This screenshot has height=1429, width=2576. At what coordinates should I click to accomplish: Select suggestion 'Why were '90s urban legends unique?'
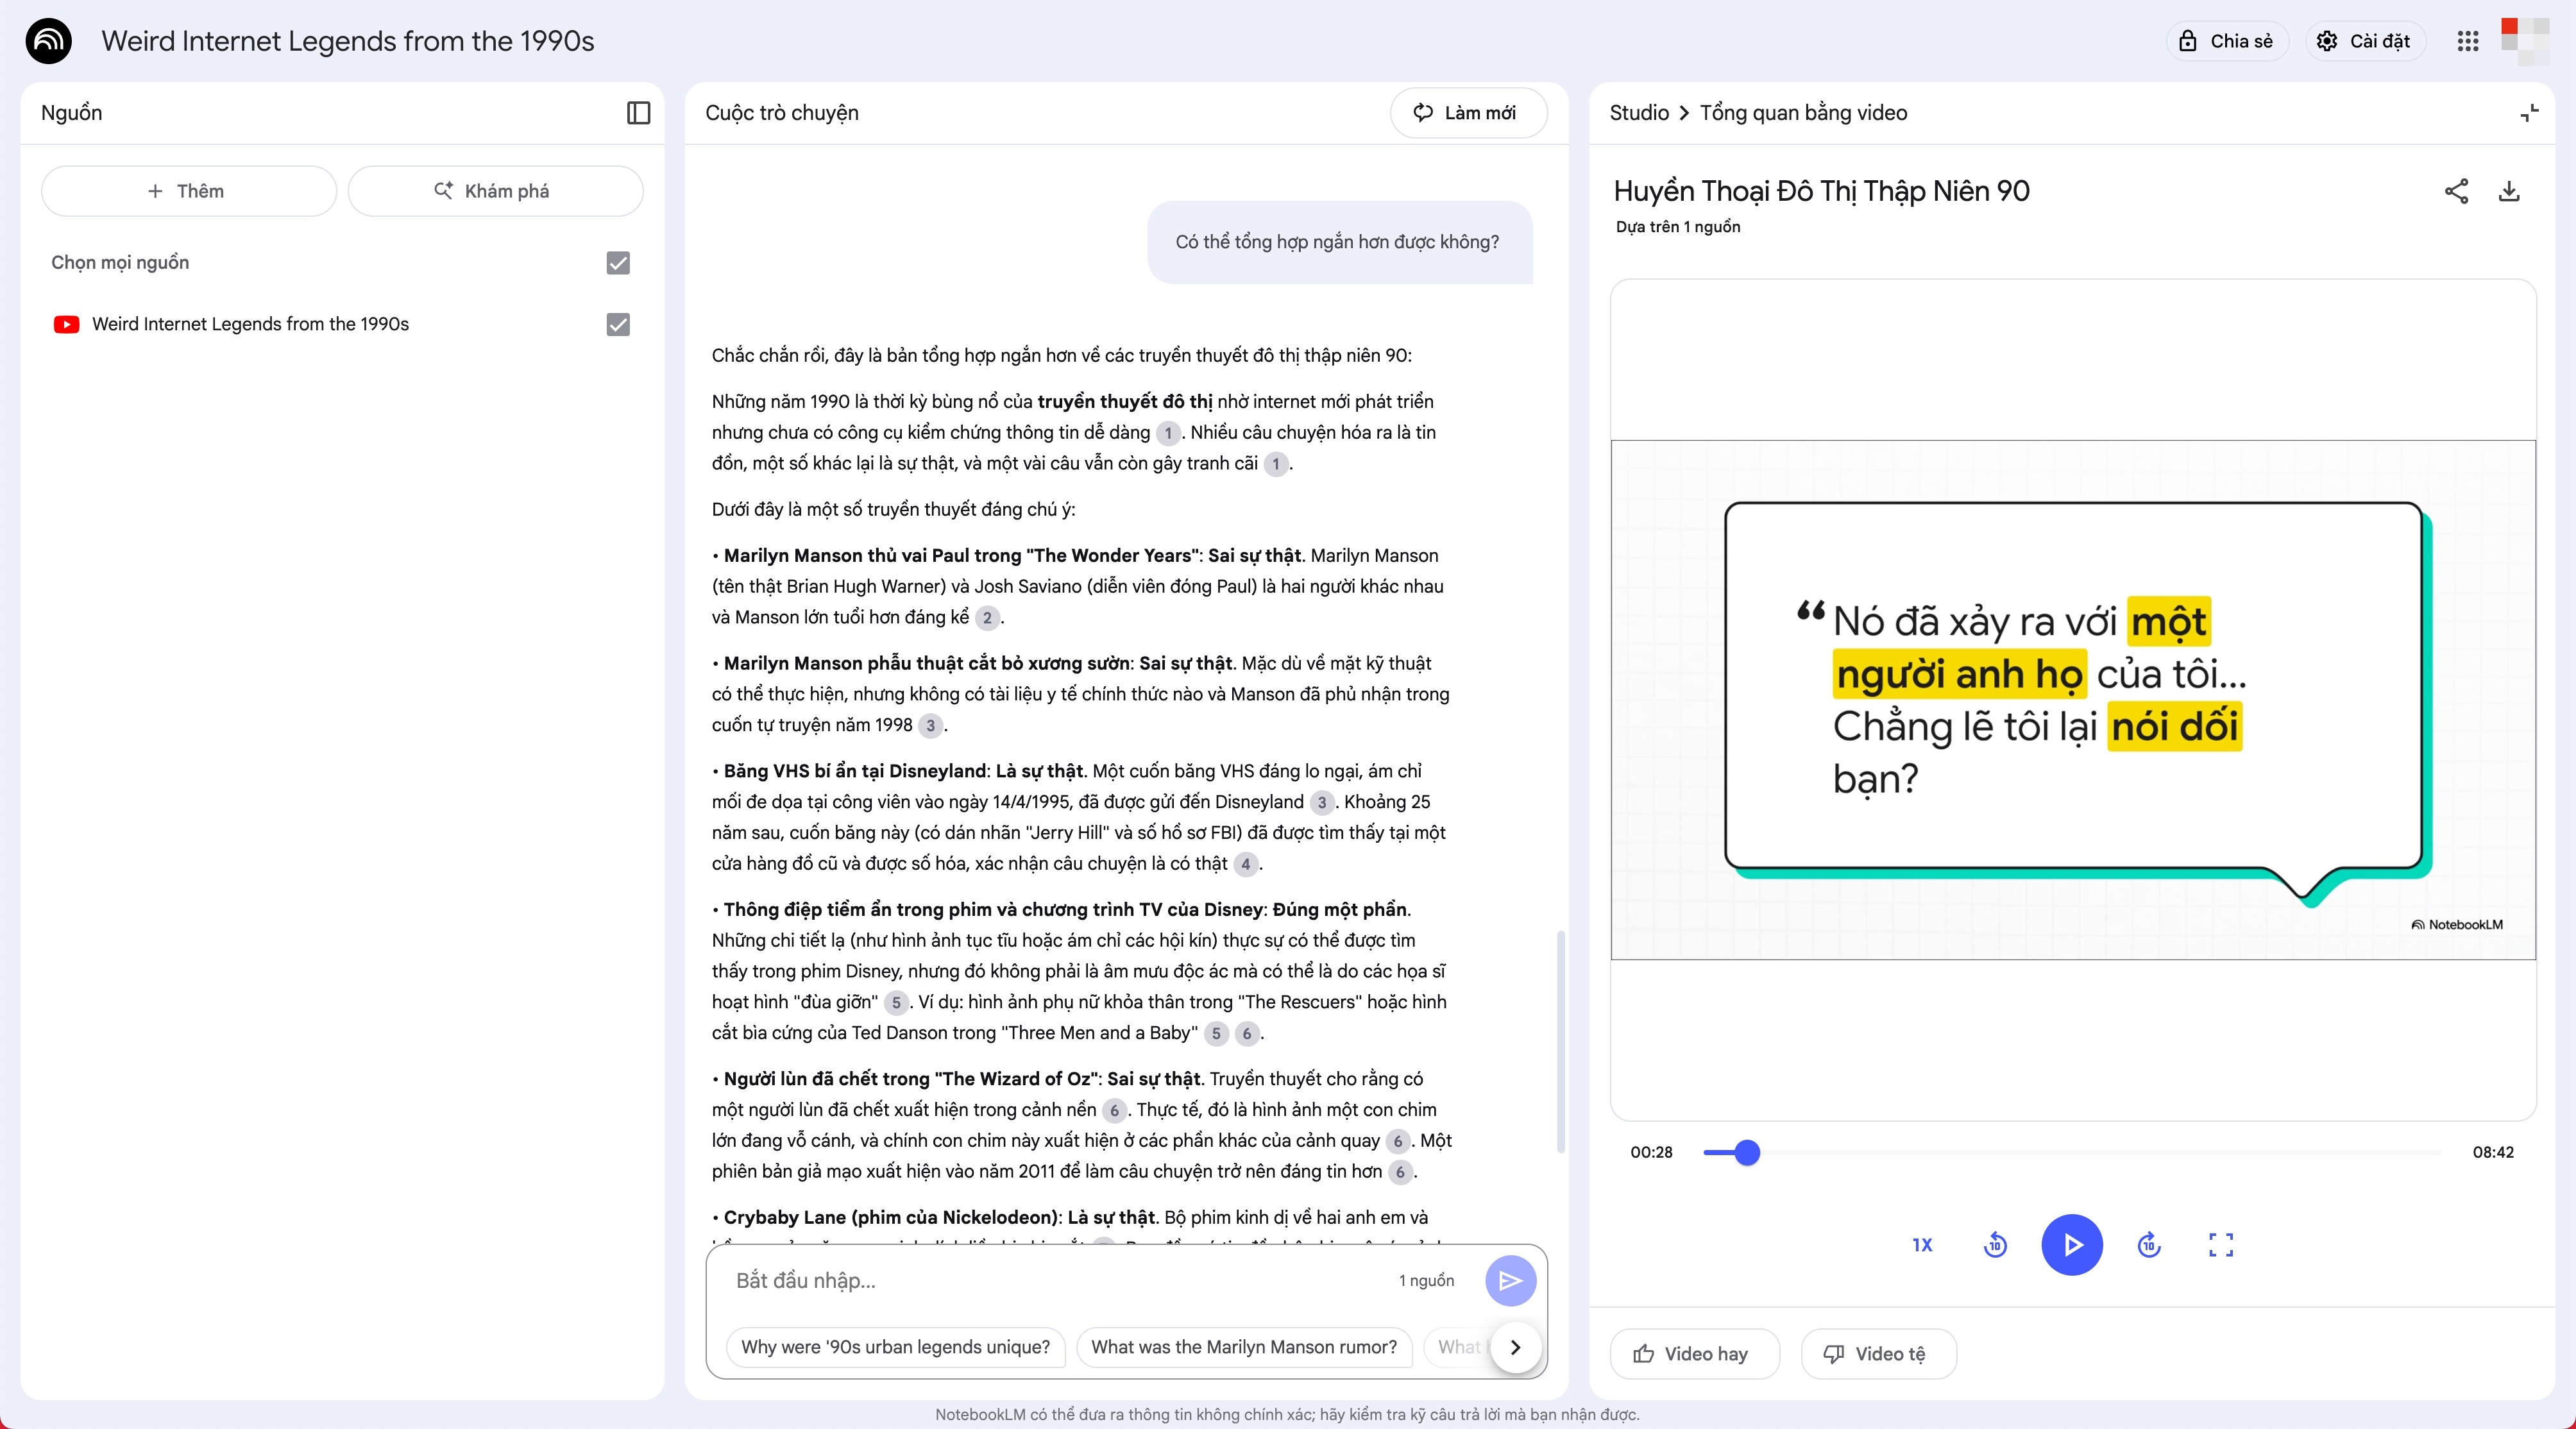895,1347
